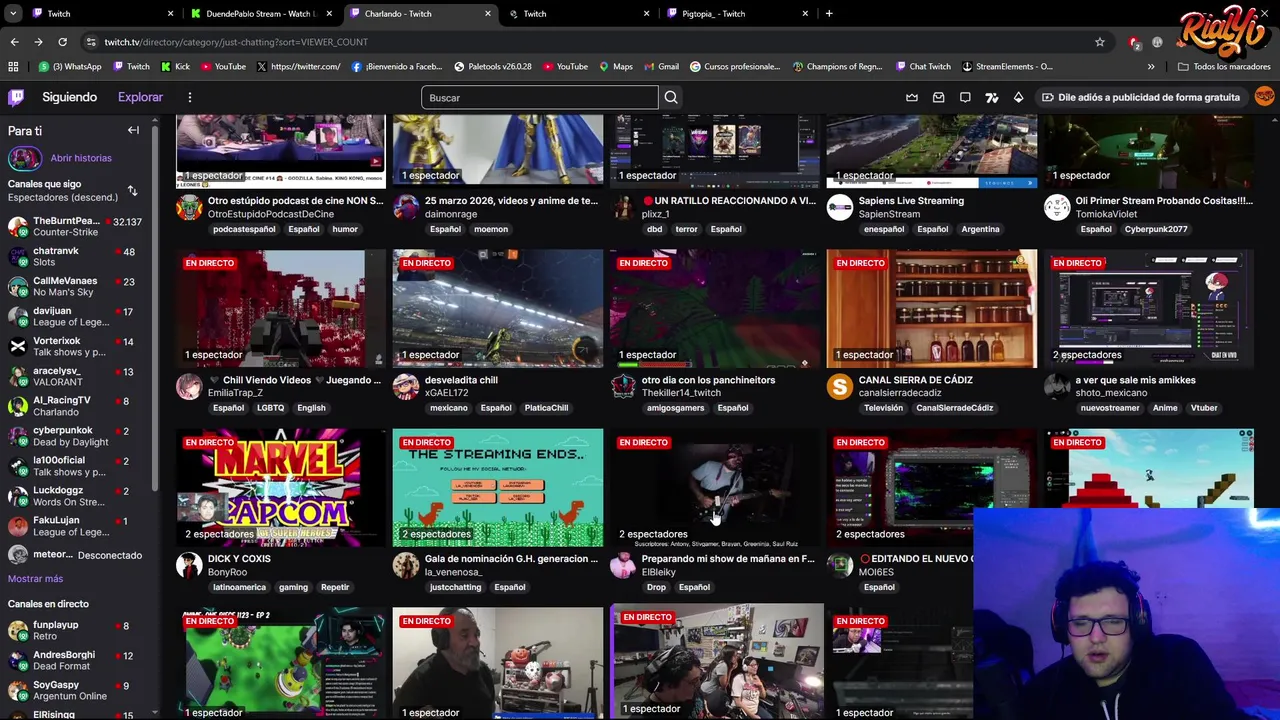This screenshot has height=720, width=1280.
Task: Open the three-dot menu beside Explorar
Action: (189, 97)
